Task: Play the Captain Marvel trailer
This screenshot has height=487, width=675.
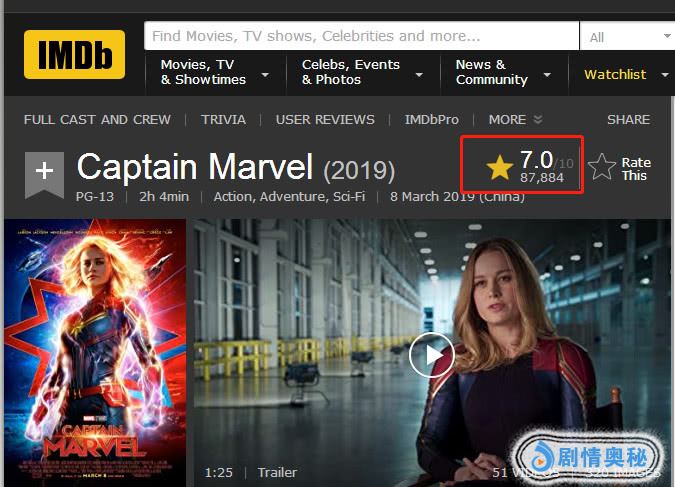Action: [x=432, y=355]
